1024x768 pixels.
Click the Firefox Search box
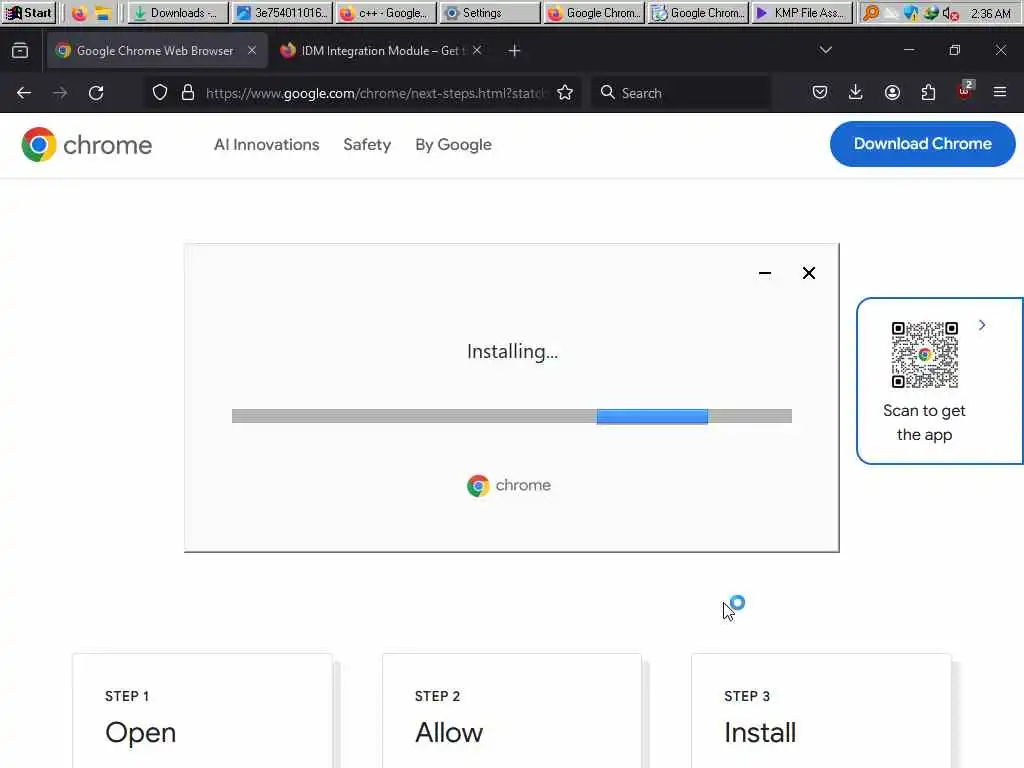pos(680,93)
